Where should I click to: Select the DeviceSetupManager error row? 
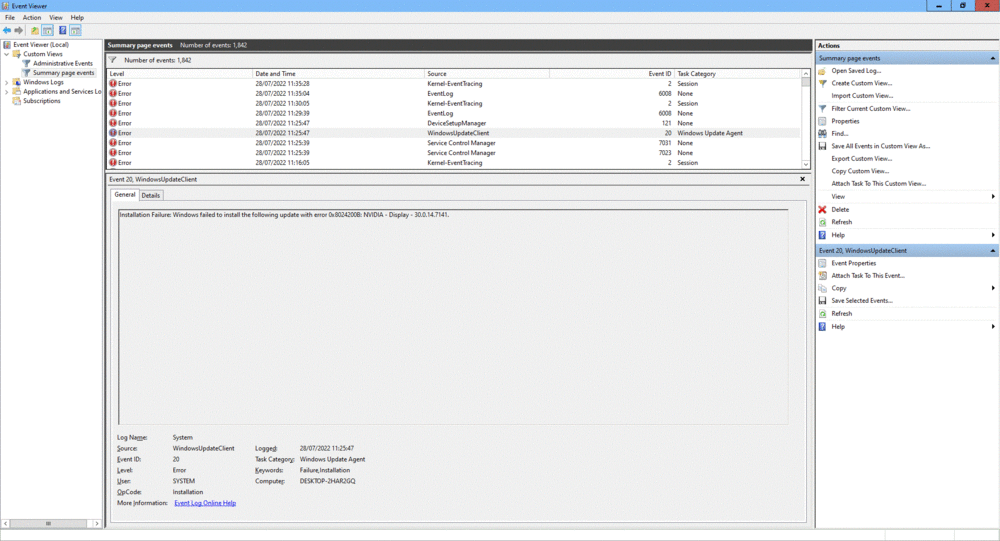click(x=453, y=123)
